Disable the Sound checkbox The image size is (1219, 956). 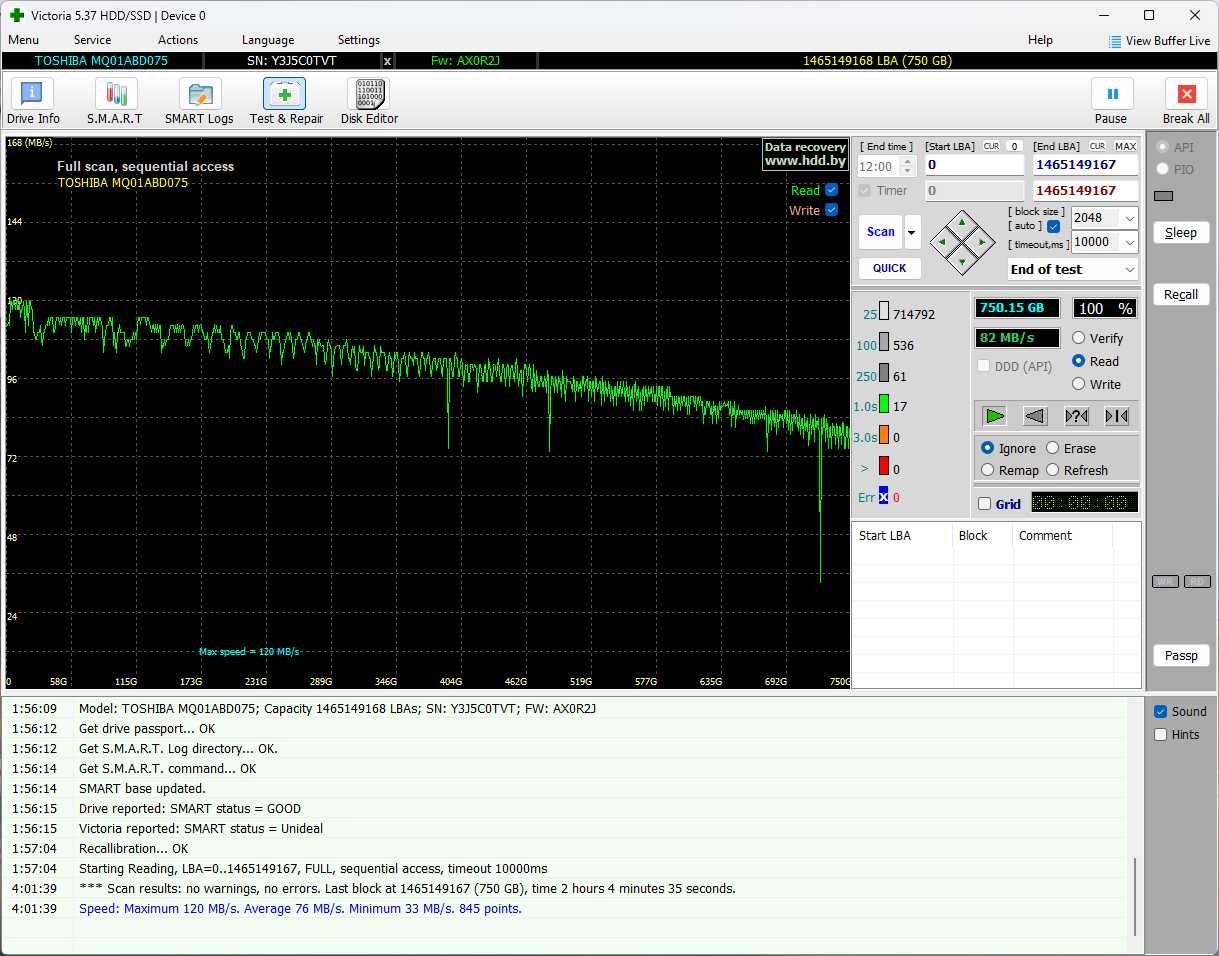pyautogui.click(x=1161, y=711)
